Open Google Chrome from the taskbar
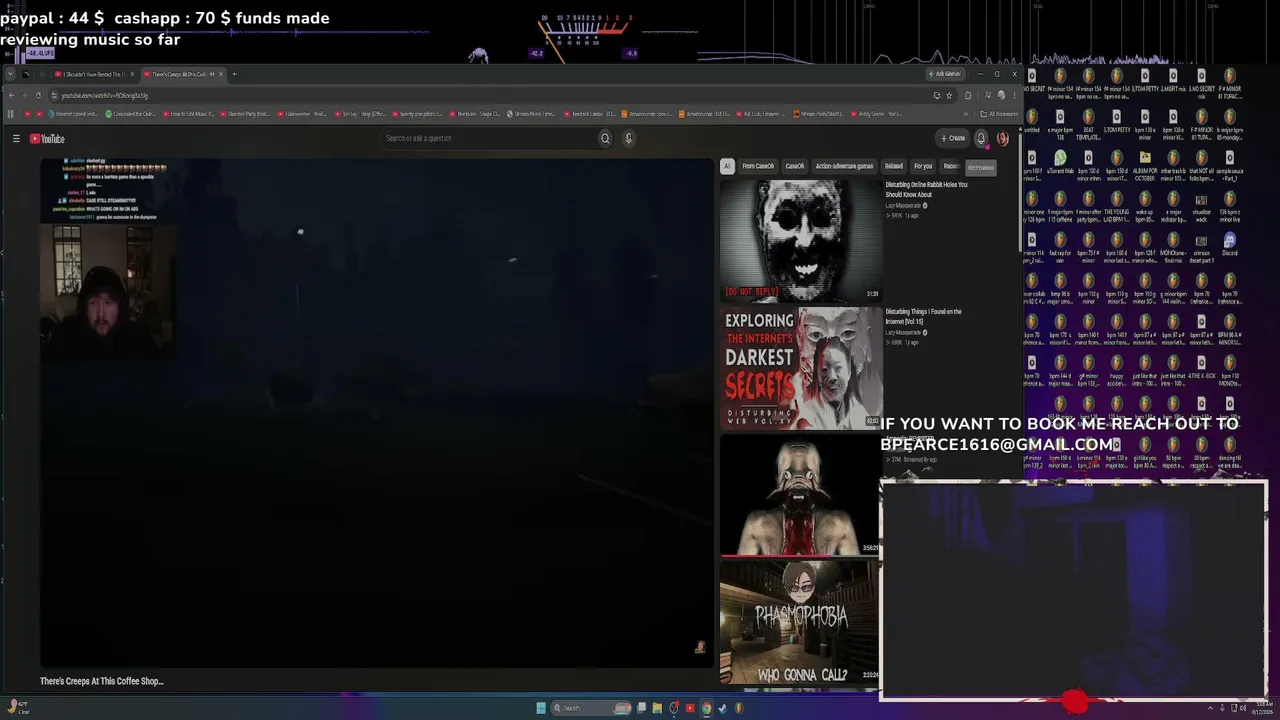The image size is (1280, 720). 706,708
